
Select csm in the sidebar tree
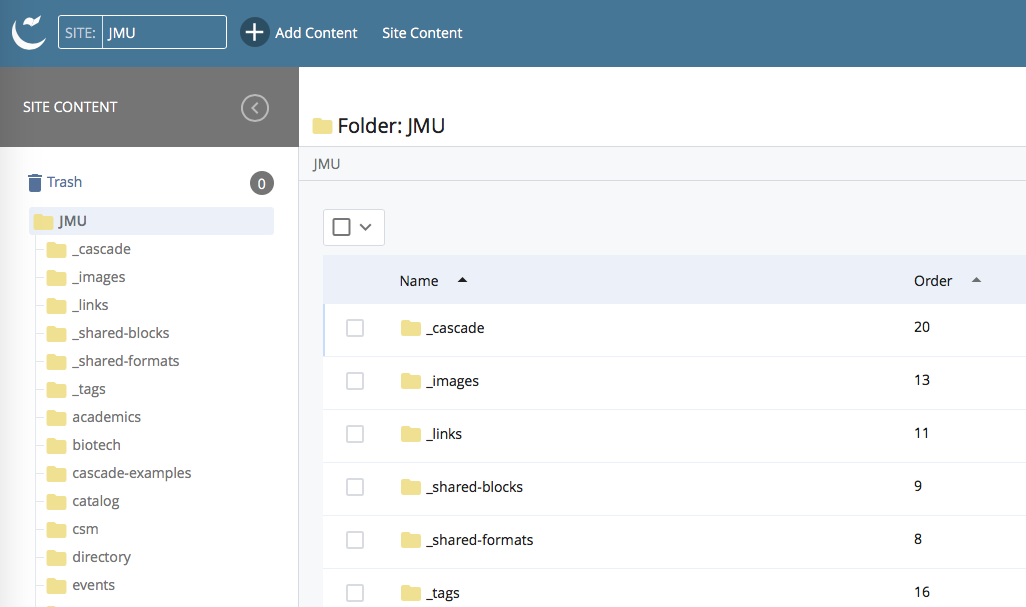pos(85,529)
